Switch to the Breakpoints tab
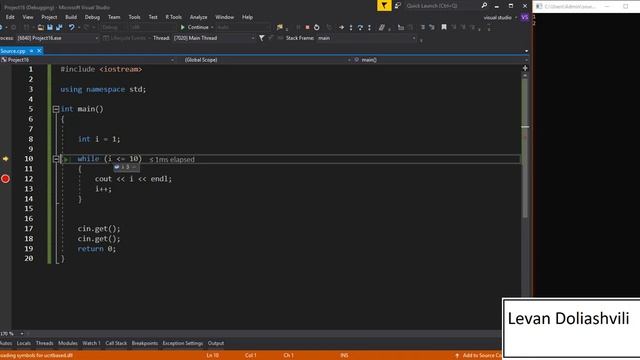This screenshot has width=640, height=360. click(145, 343)
